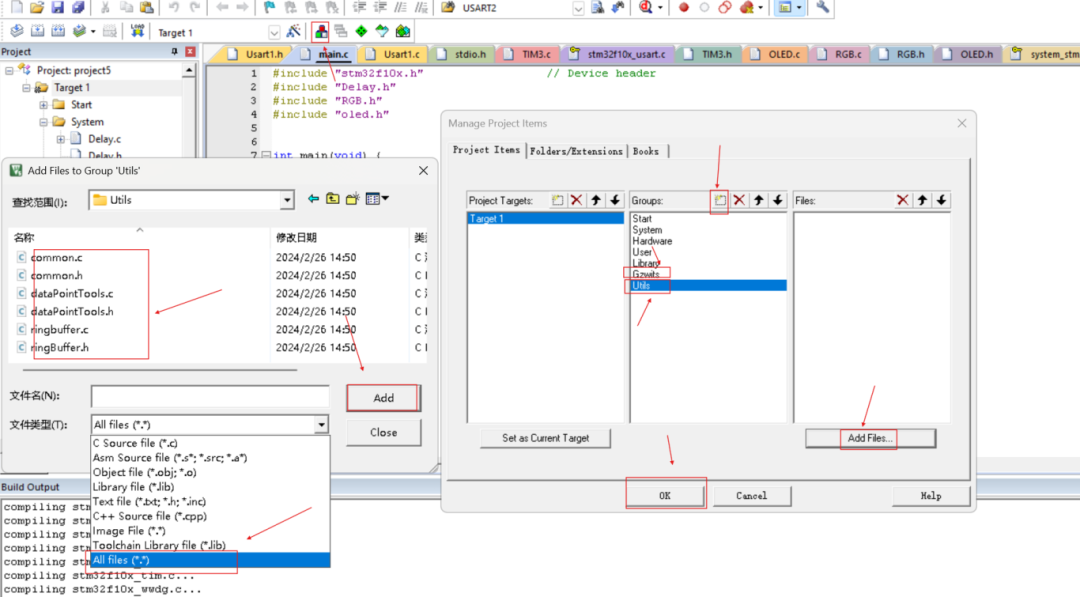
Task: Create a new file from the toolbar
Action: (x=16, y=8)
